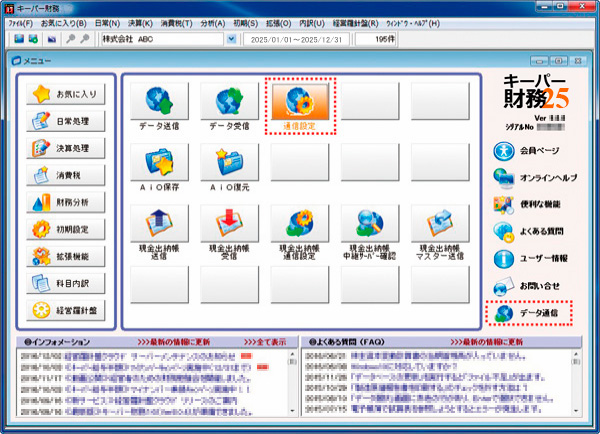
Task: Select お気に入り favorites in sidebar
Action: click(x=65, y=94)
